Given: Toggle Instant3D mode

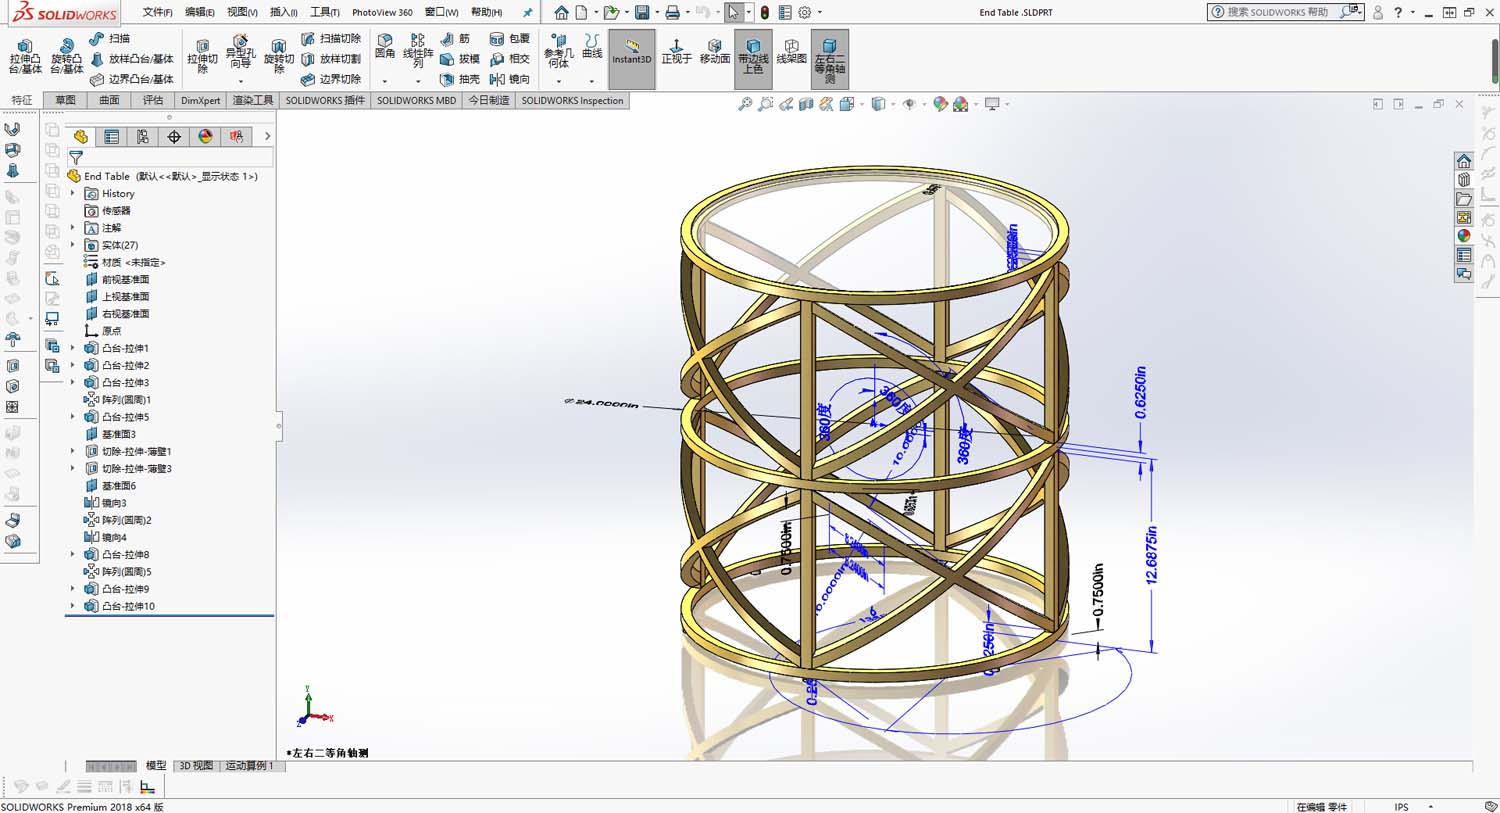Looking at the screenshot, I should 631,52.
